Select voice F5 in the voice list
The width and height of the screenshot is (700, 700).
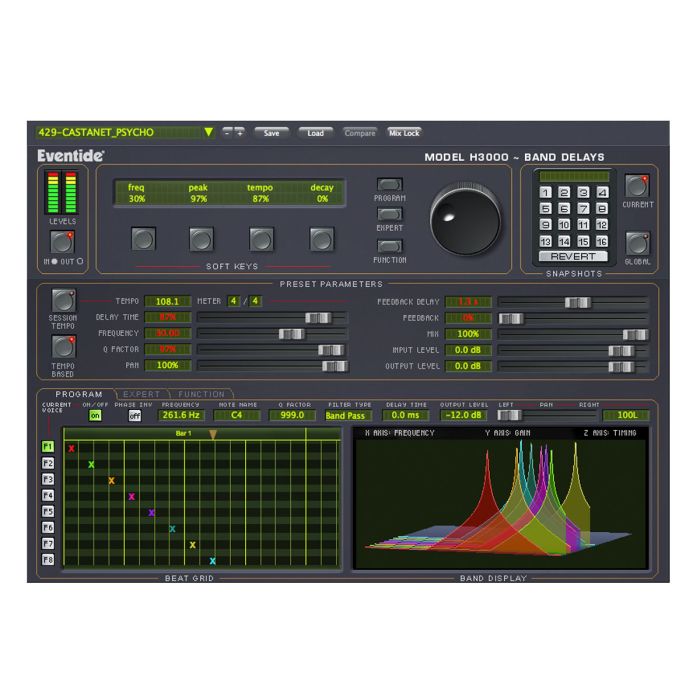point(47,511)
